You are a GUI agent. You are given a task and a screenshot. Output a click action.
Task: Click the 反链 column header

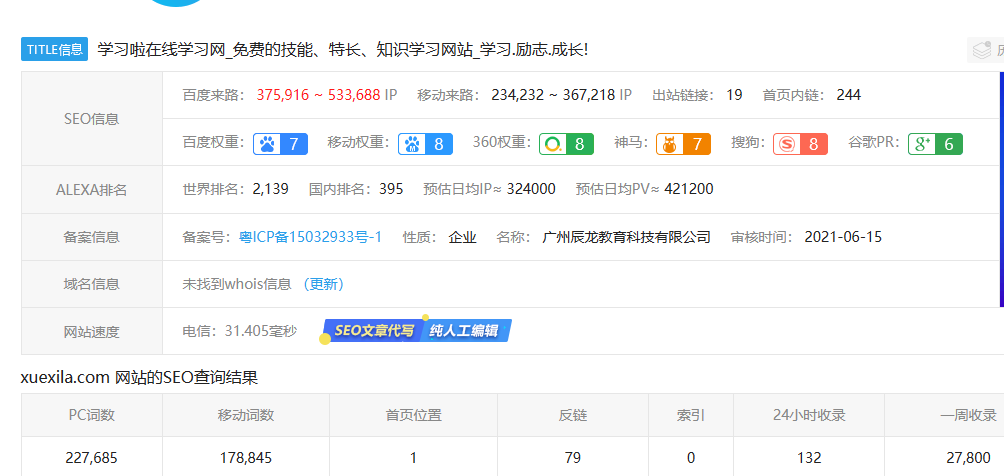pos(573,415)
